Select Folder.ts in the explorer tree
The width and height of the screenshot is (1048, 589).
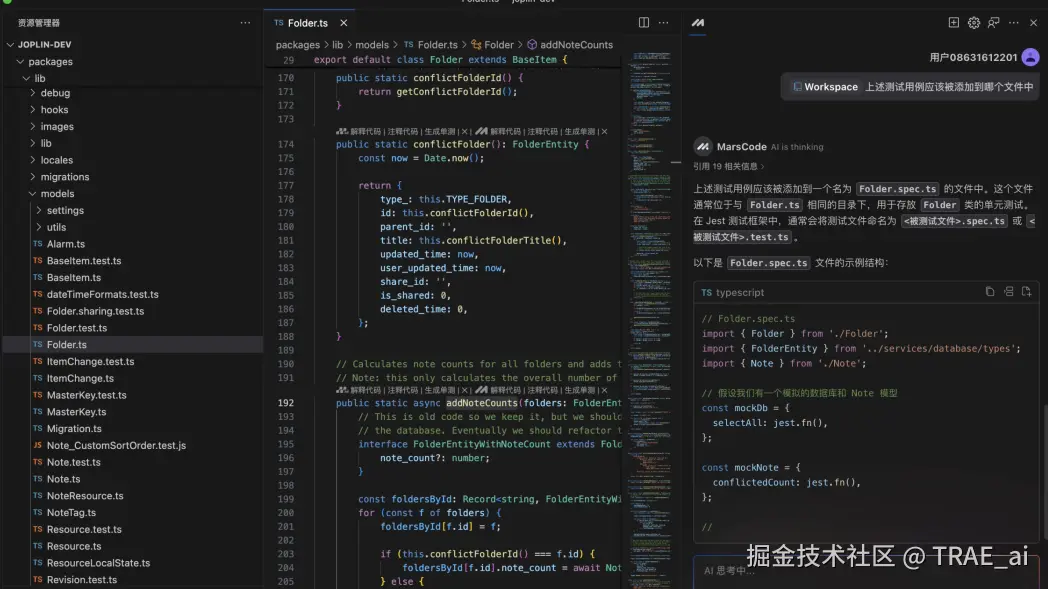132,344
